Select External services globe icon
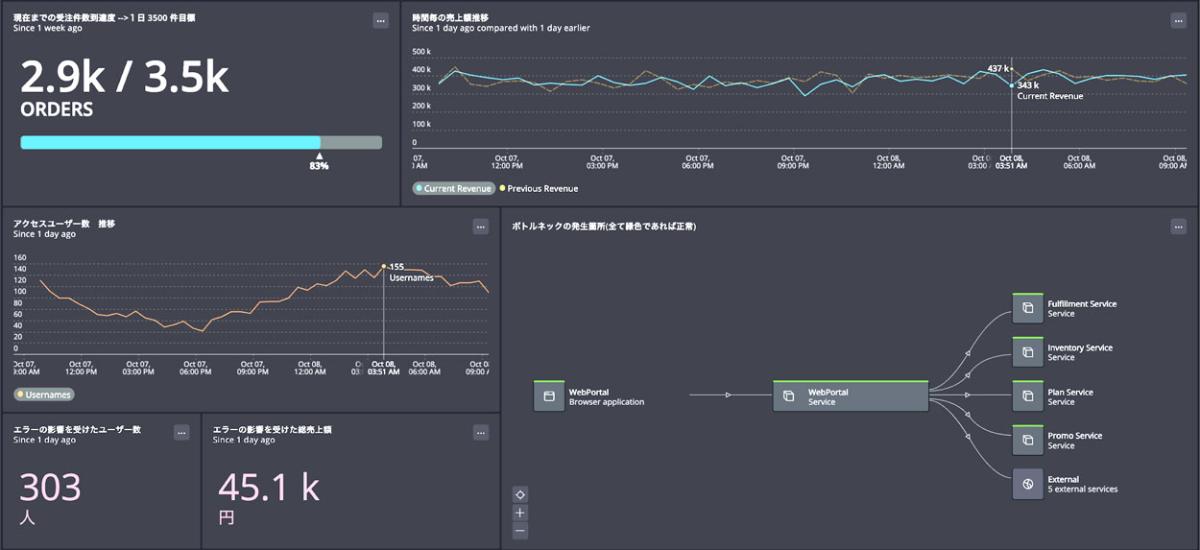Image resolution: width=1200 pixels, height=550 pixels. 1027,484
